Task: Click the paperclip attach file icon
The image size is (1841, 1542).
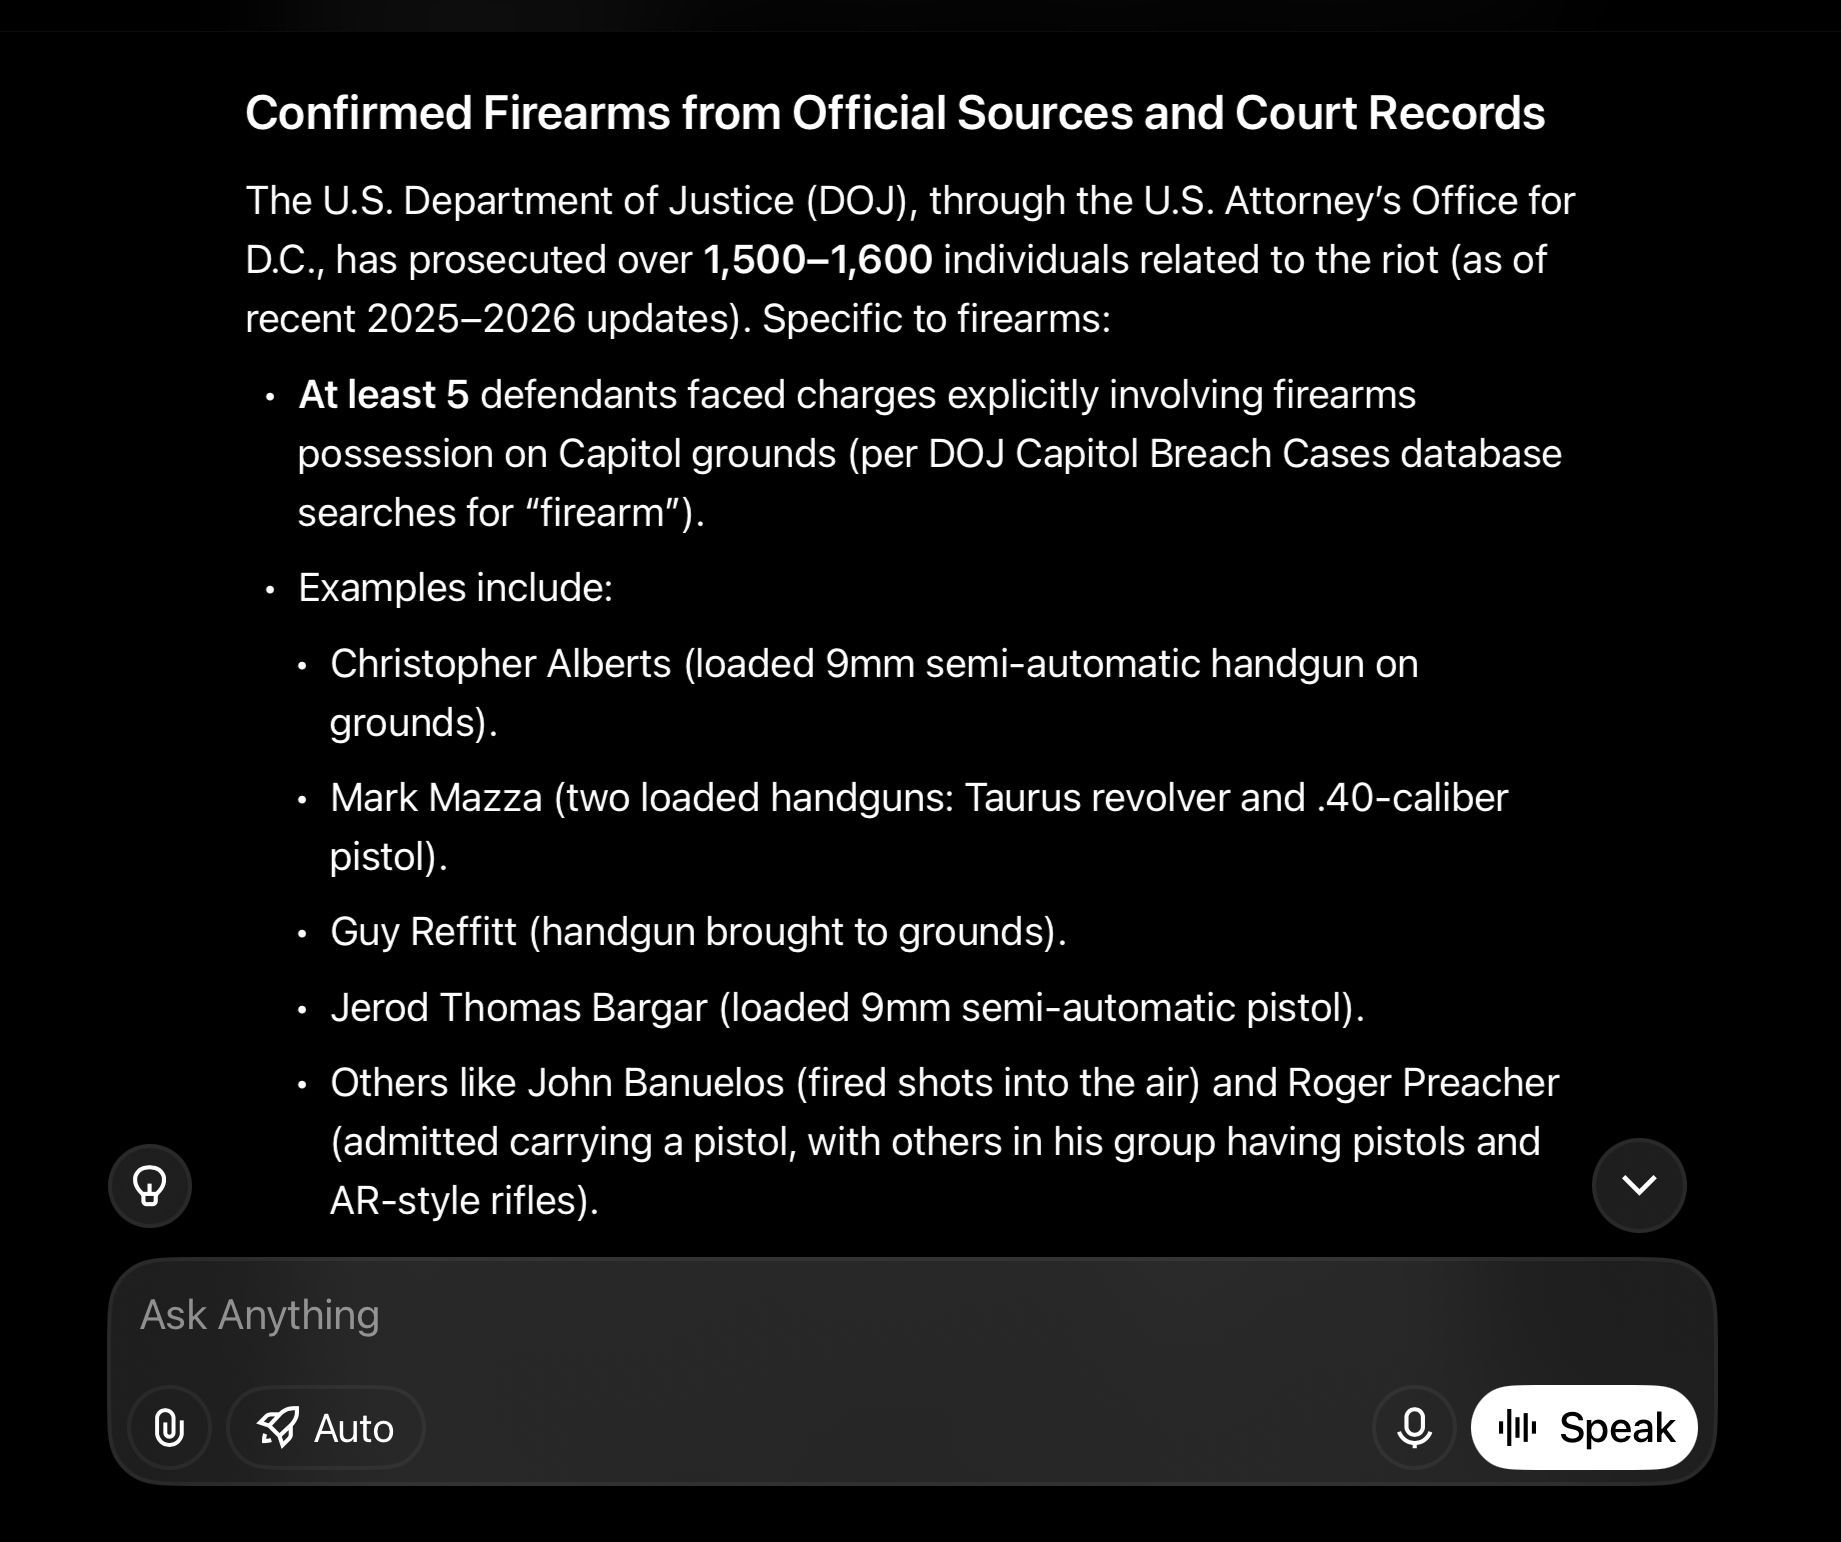Action: click(169, 1428)
